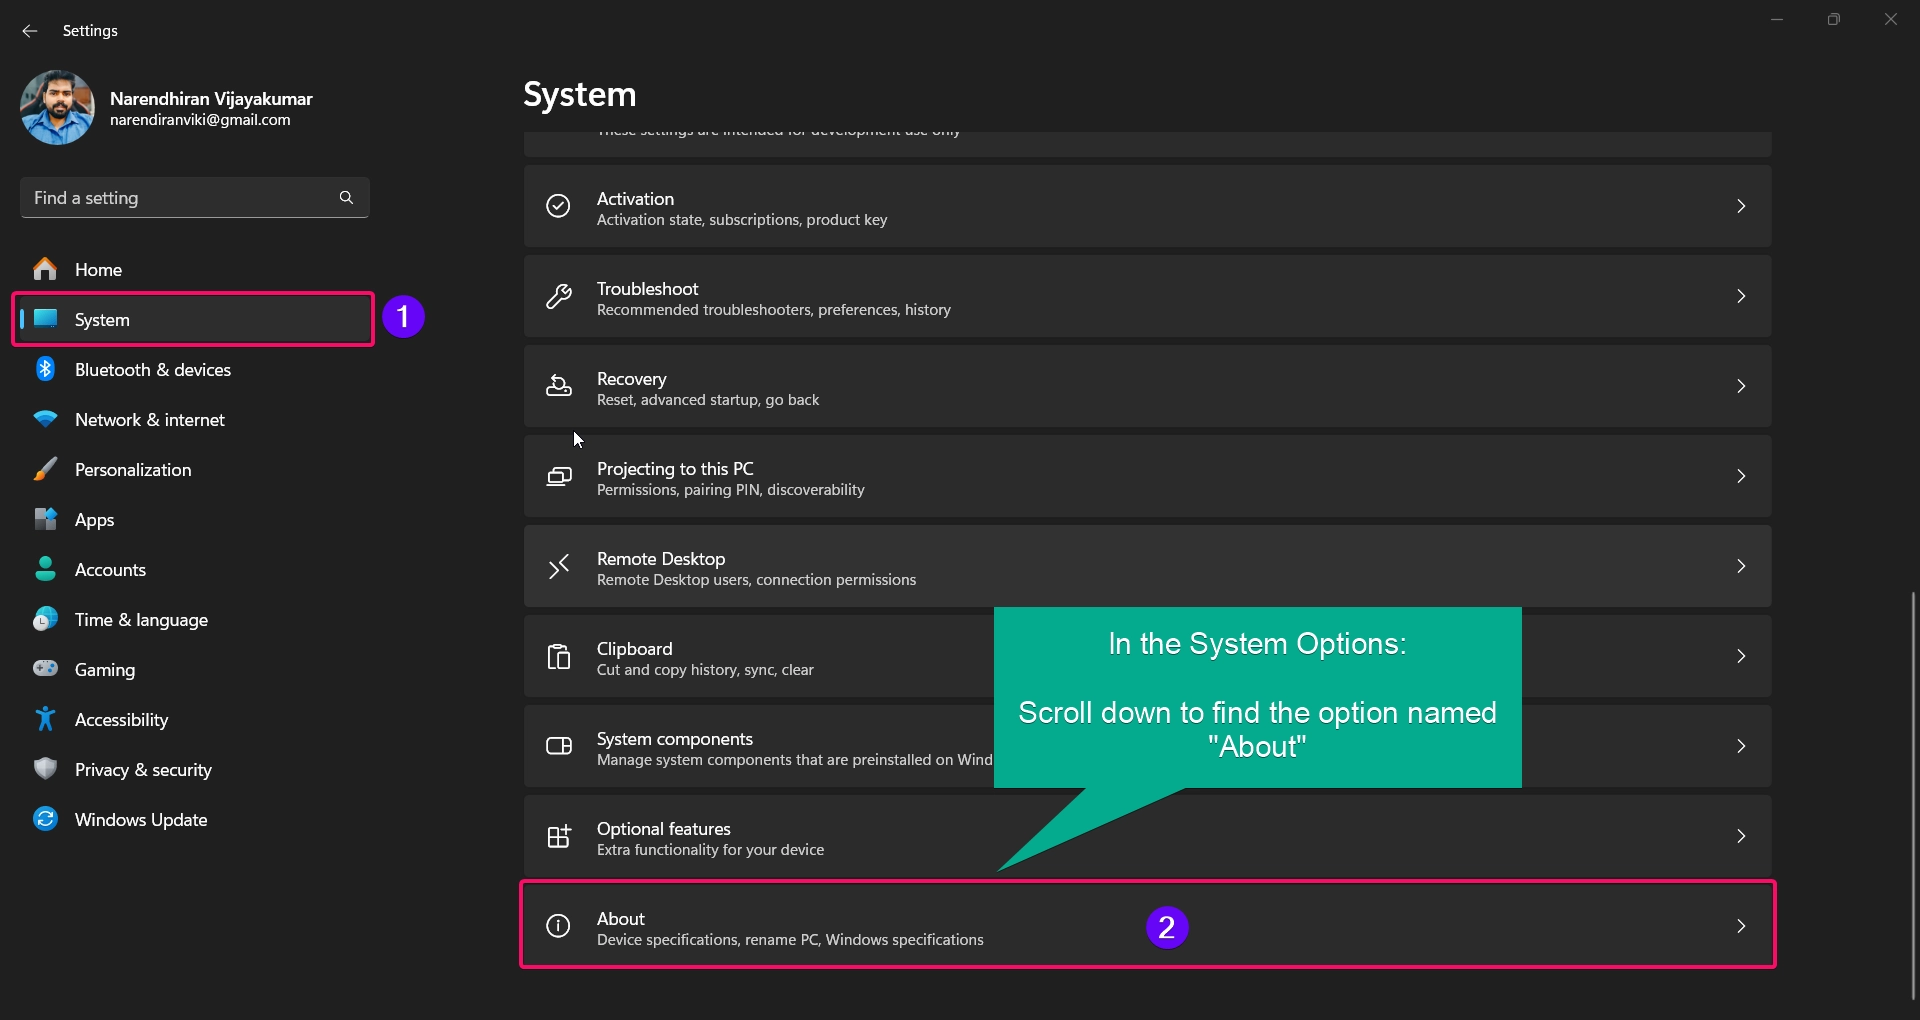Click the Remote Desktop icon
The height and width of the screenshot is (1020, 1920).
coord(558,566)
